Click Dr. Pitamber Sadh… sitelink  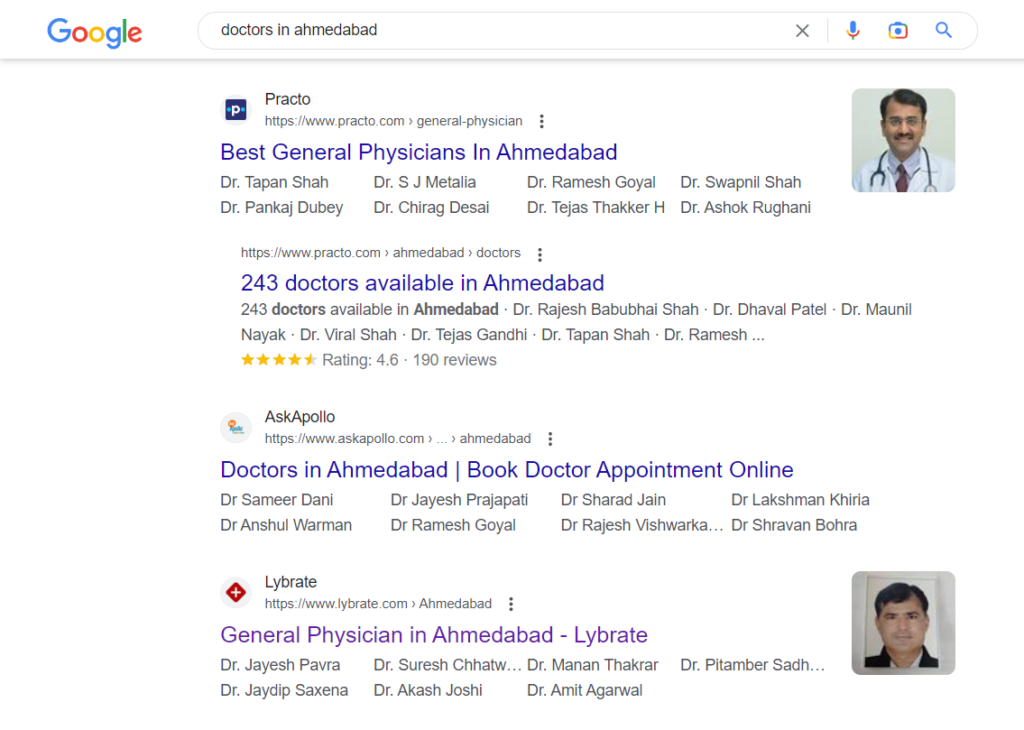coord(752,665)
